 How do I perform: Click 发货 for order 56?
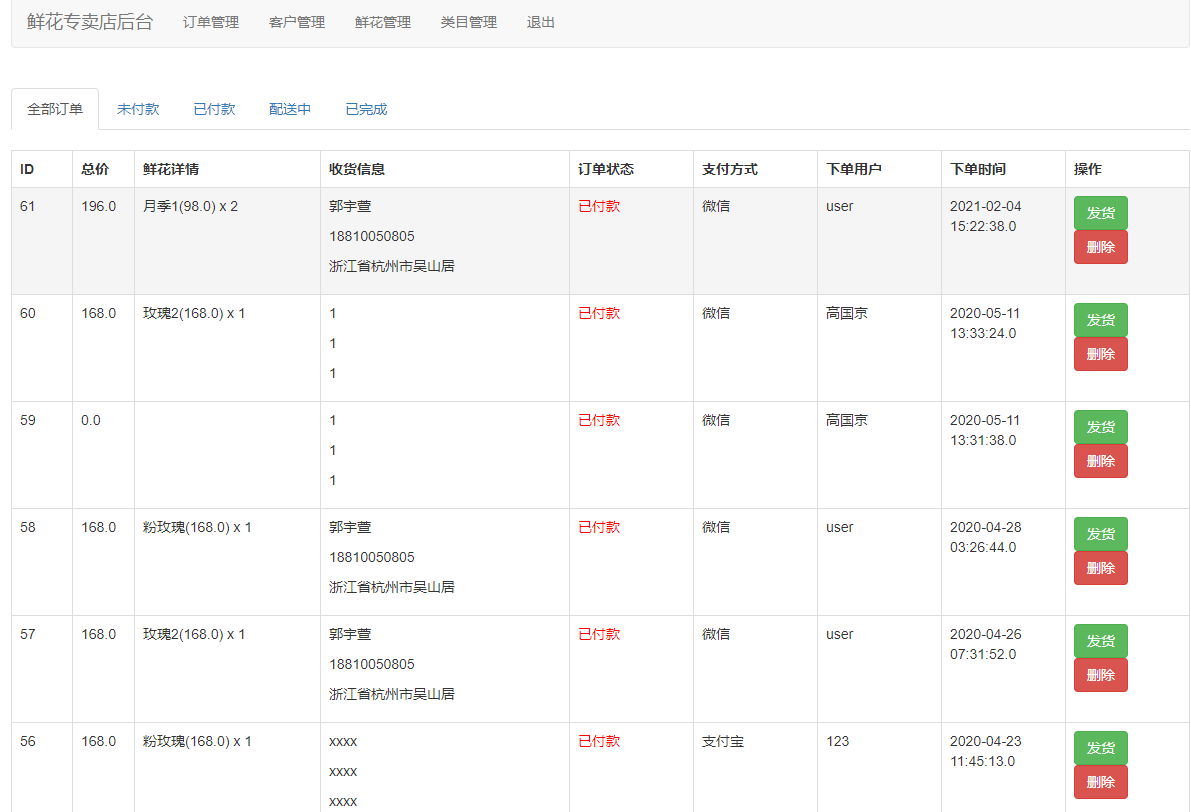1100,747
